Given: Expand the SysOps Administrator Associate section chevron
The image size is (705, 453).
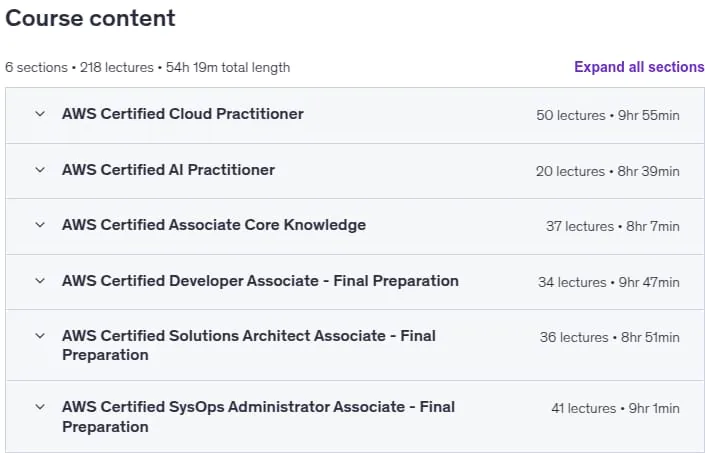Looking at the screenshot, I should pyautogui.click(x=40, y=407).
